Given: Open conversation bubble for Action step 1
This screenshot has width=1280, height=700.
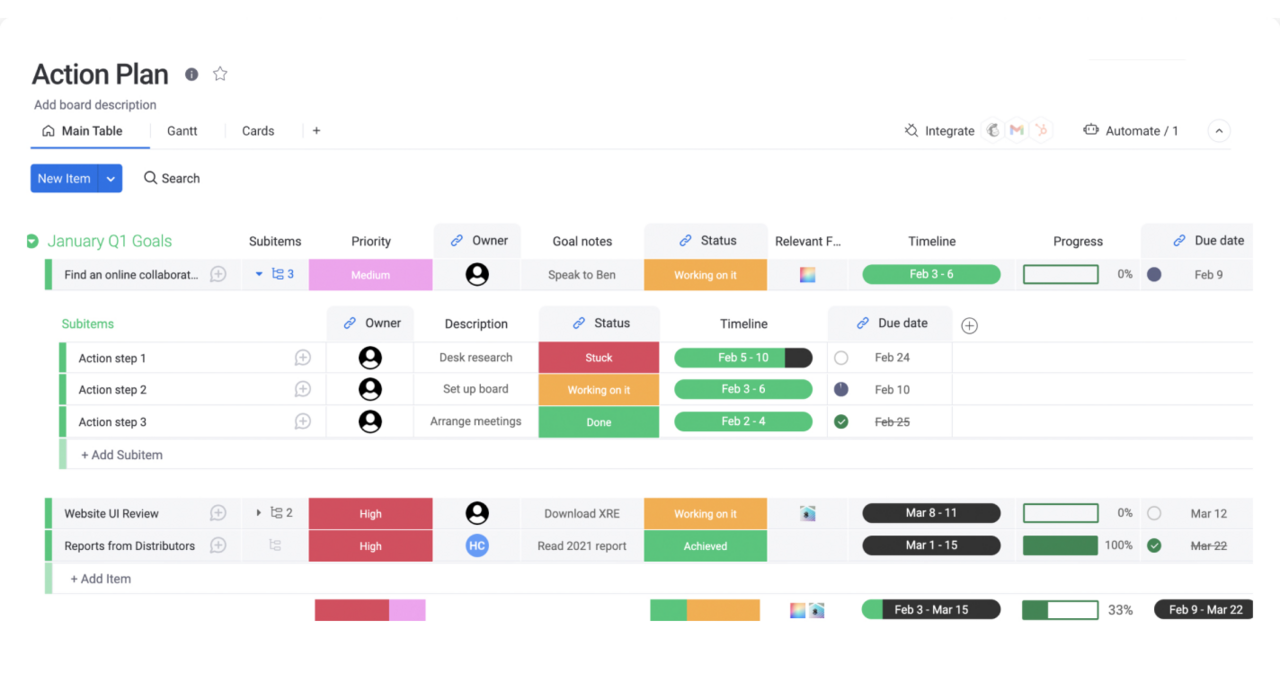Looking at the screenshot, I should point(303,358).
